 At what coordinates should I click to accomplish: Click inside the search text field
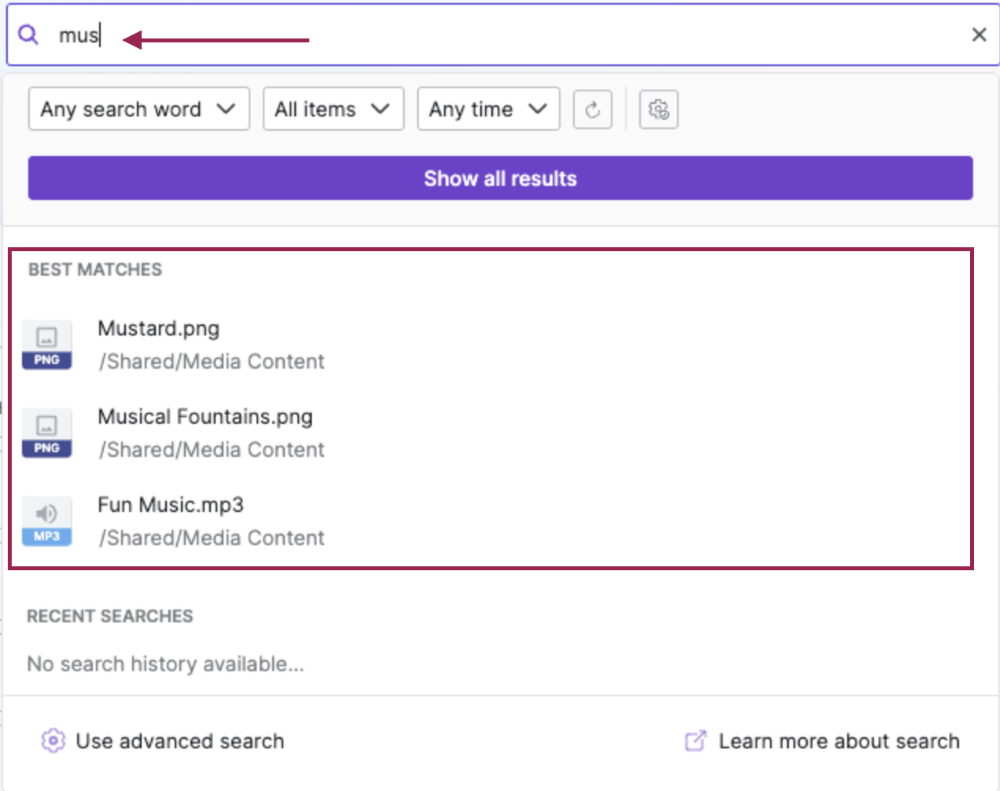tap(500, 36)
